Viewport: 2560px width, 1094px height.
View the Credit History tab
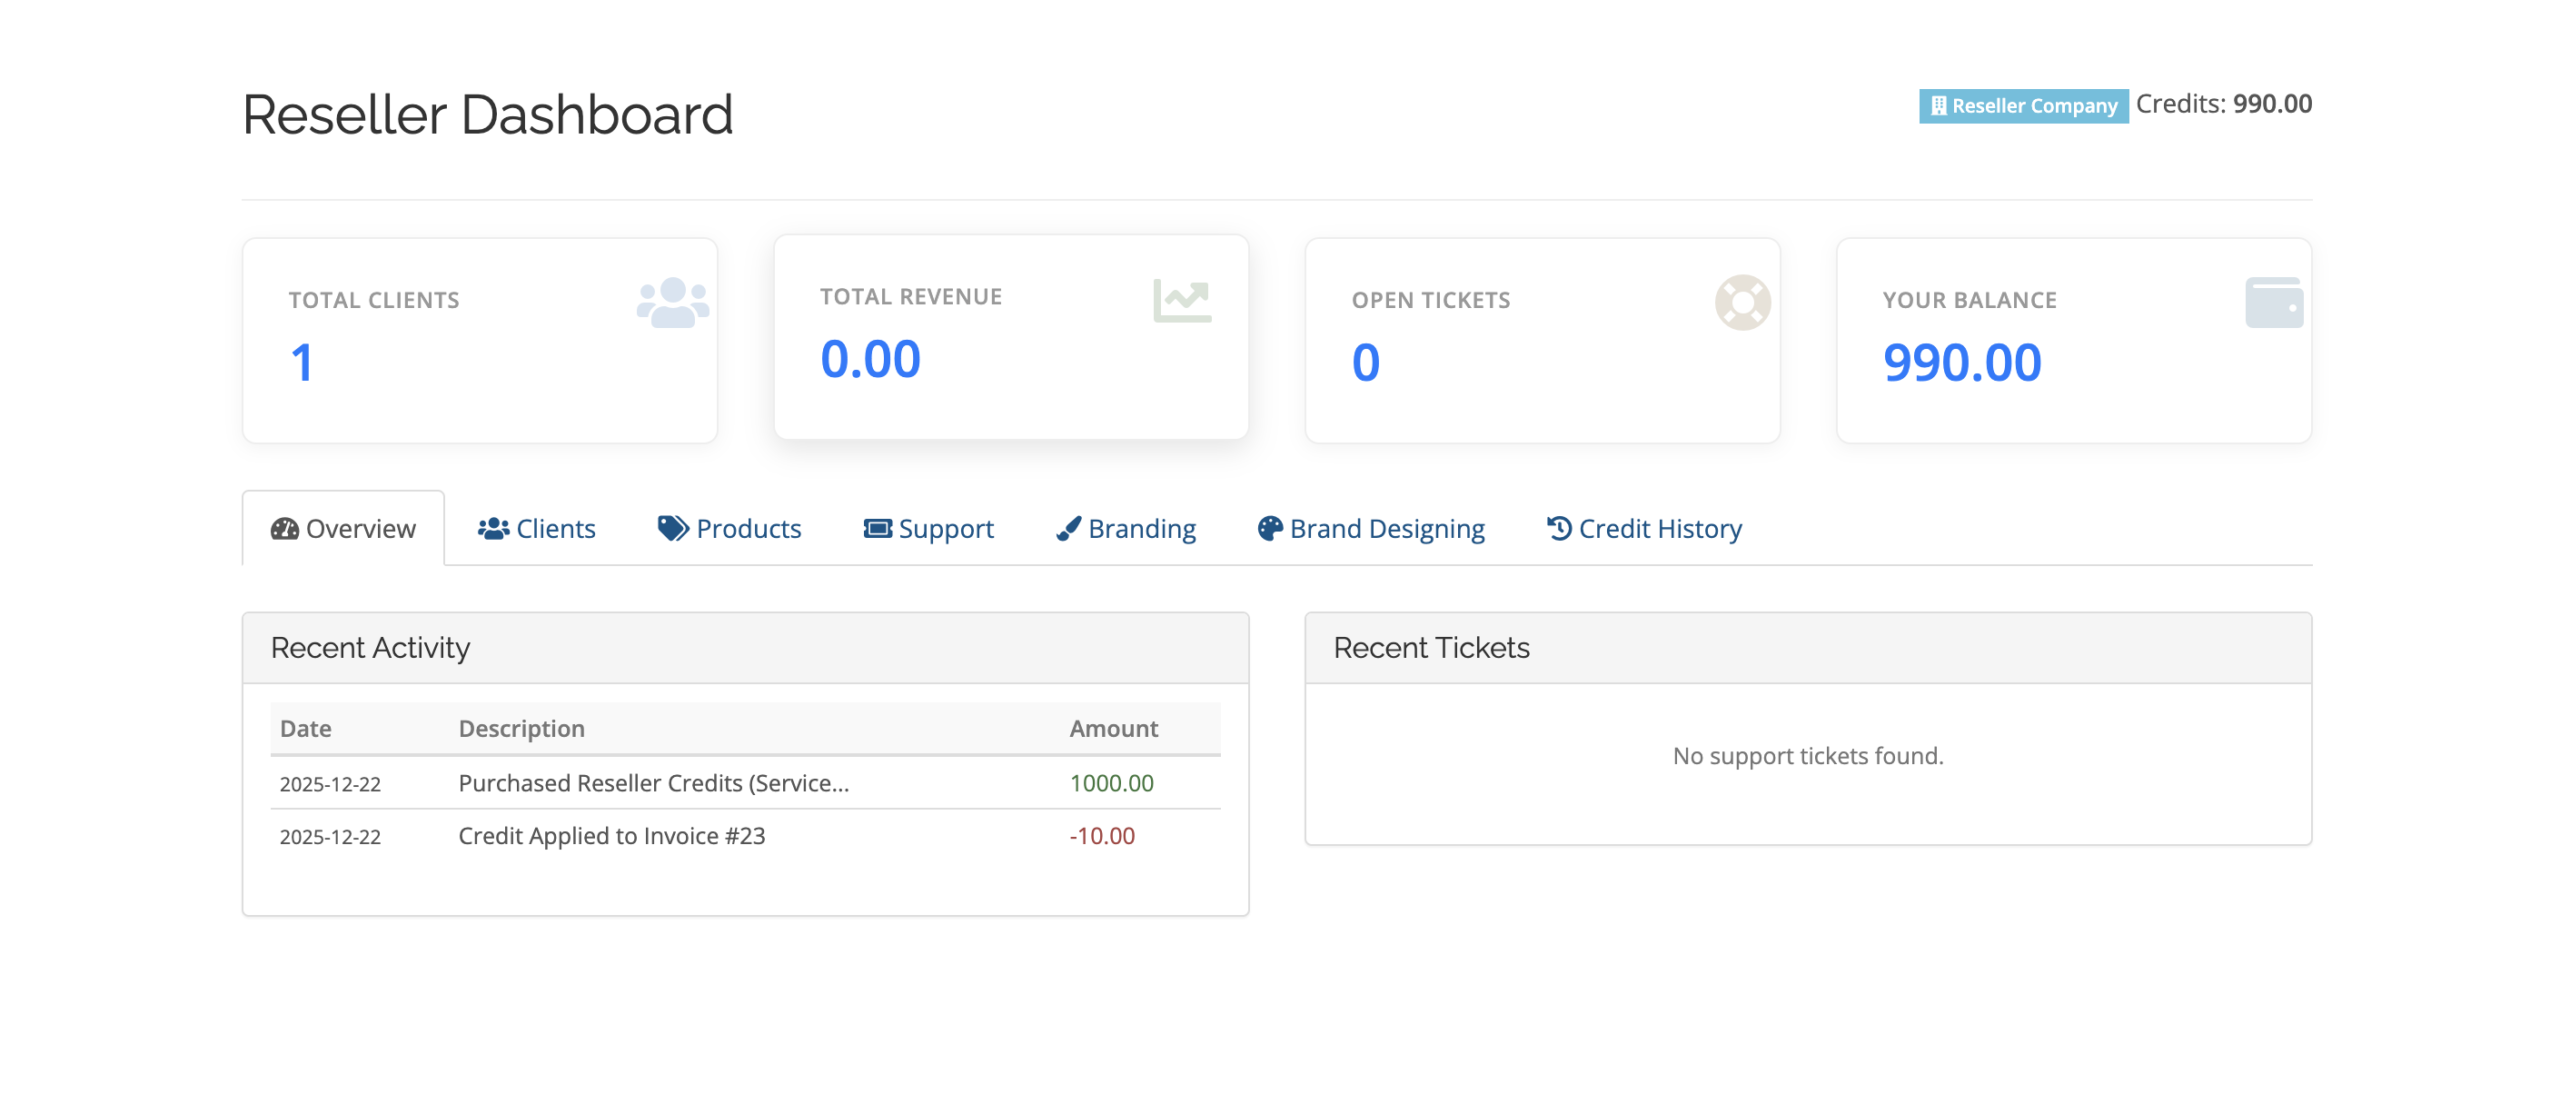[x=1644, y=529]
